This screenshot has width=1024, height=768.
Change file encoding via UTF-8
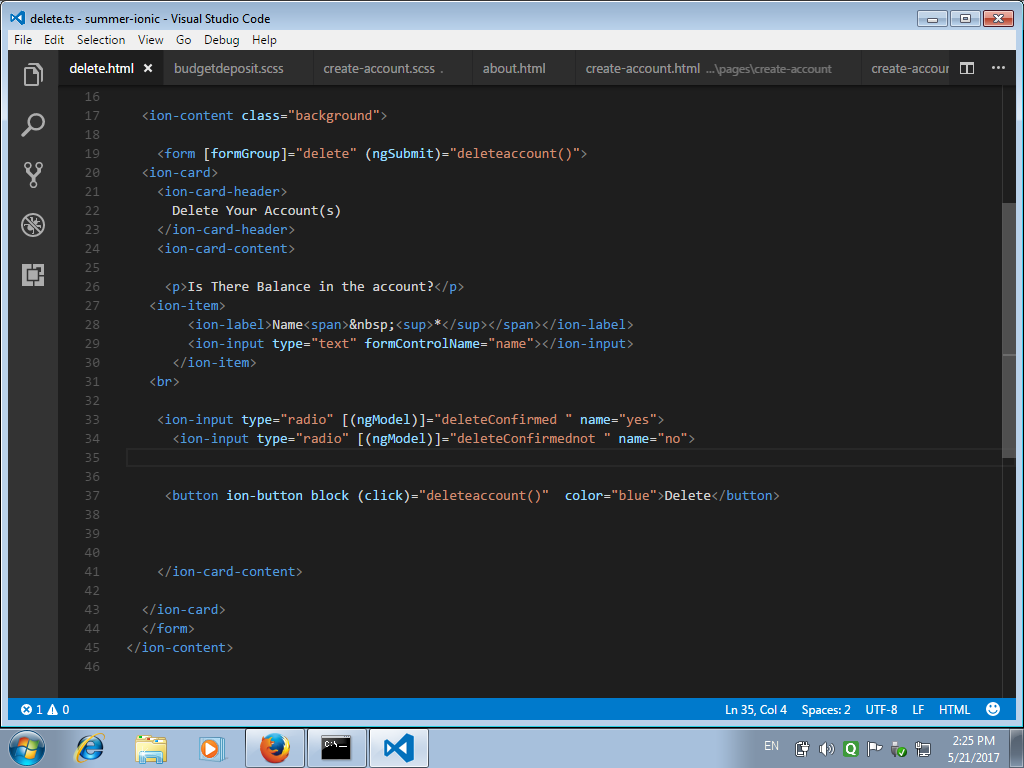pyautogui.click(x=881, y=709)
